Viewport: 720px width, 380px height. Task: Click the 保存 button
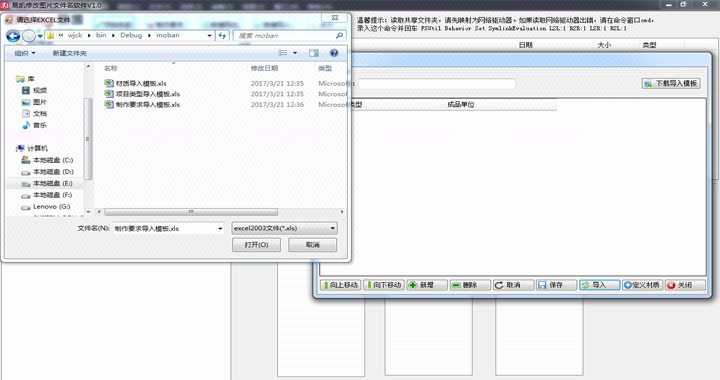click(x=557, y=285)
